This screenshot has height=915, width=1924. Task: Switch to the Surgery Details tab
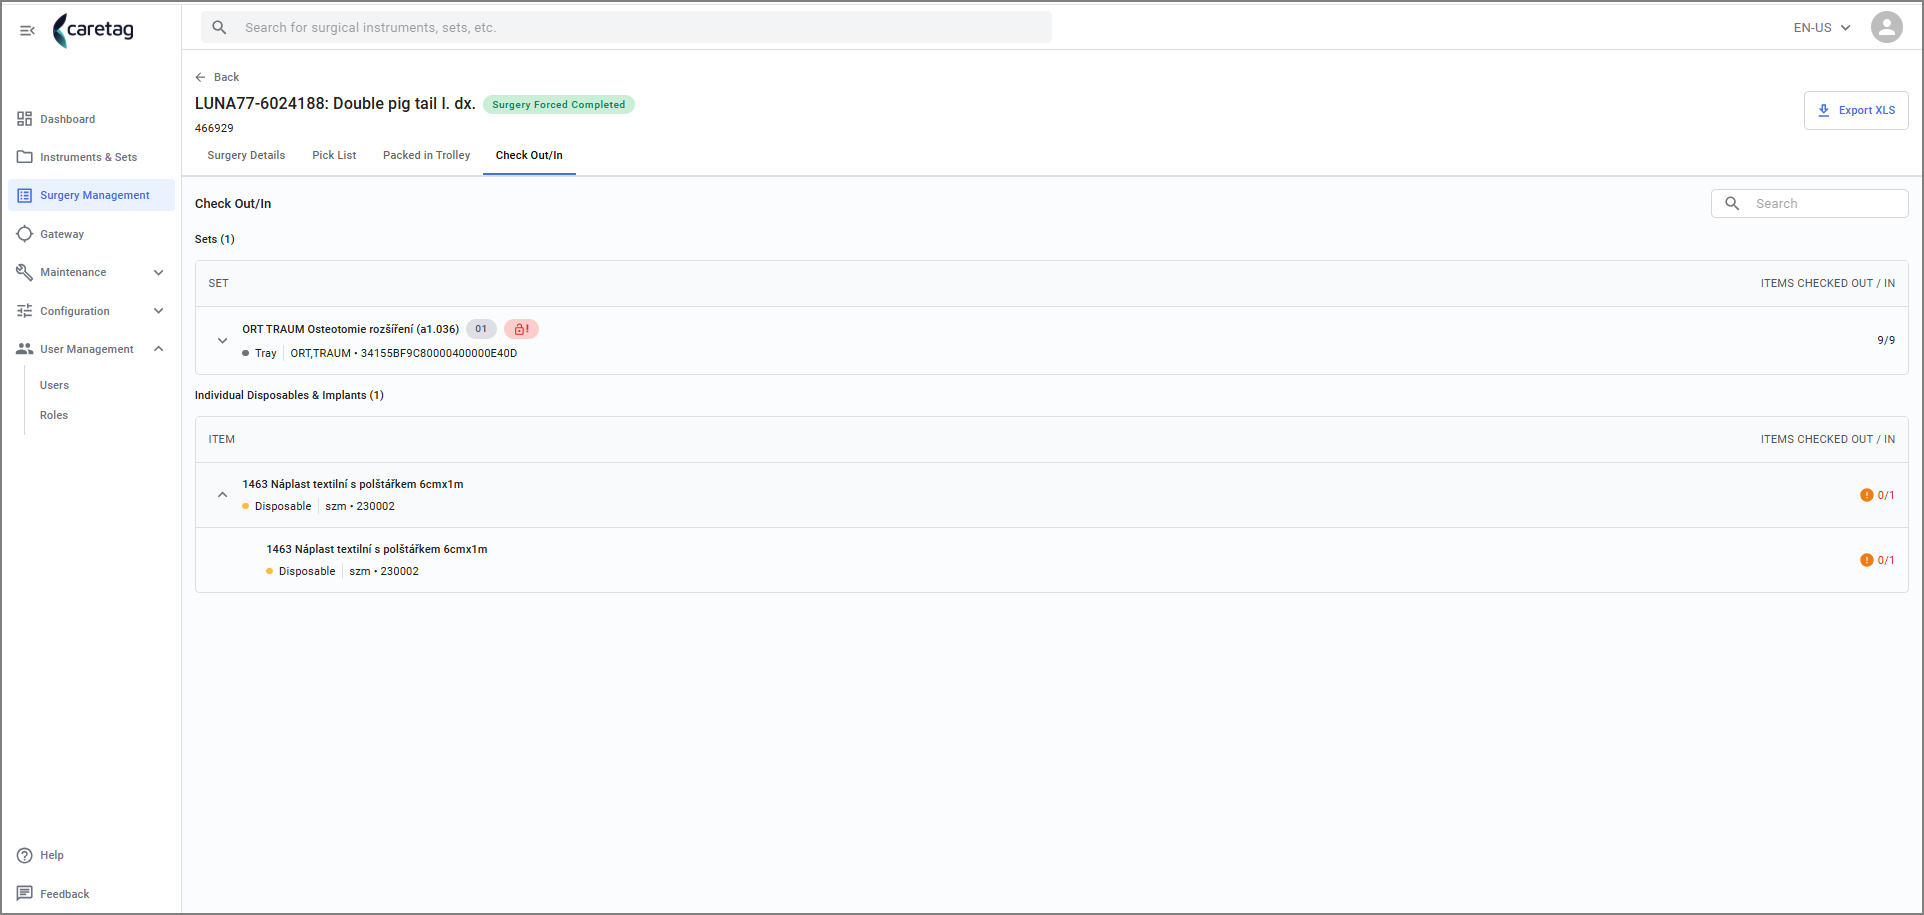(x=246, y=155)
